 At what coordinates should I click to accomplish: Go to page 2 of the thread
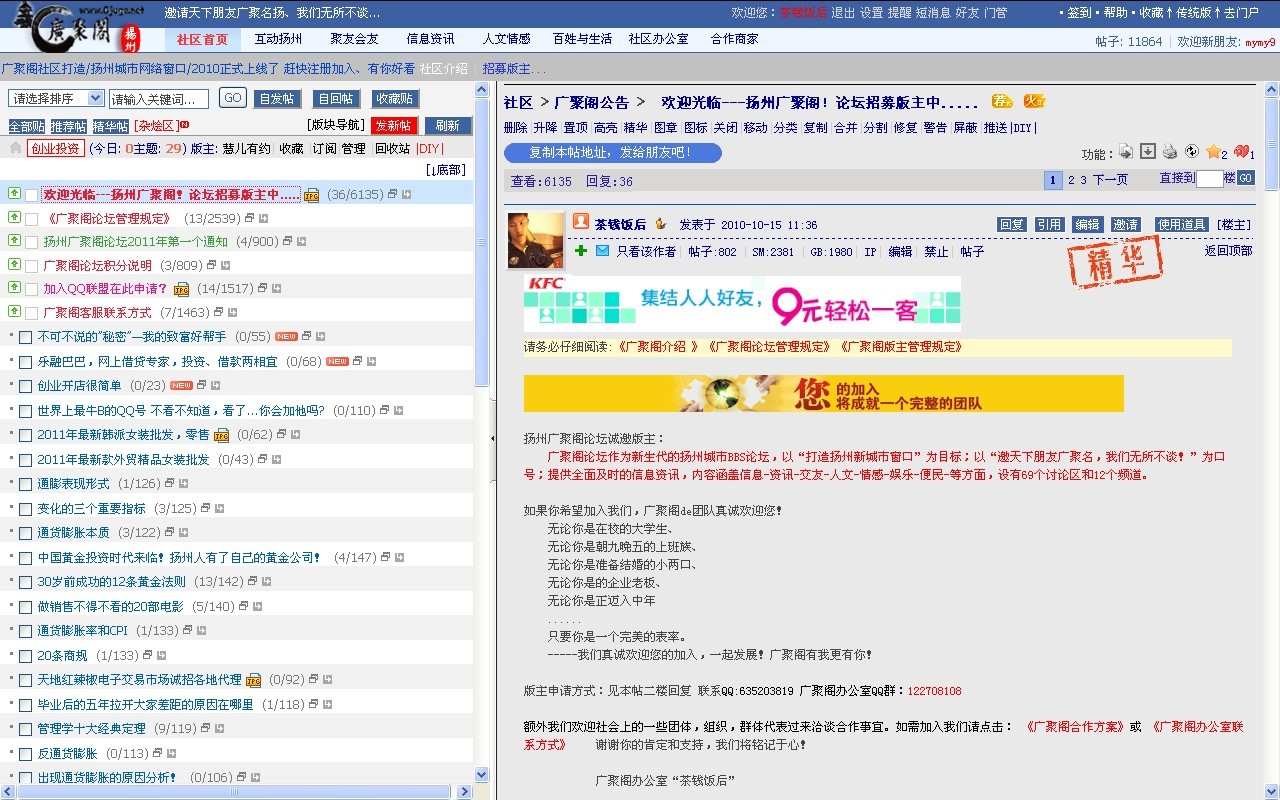pos(1071,180)
